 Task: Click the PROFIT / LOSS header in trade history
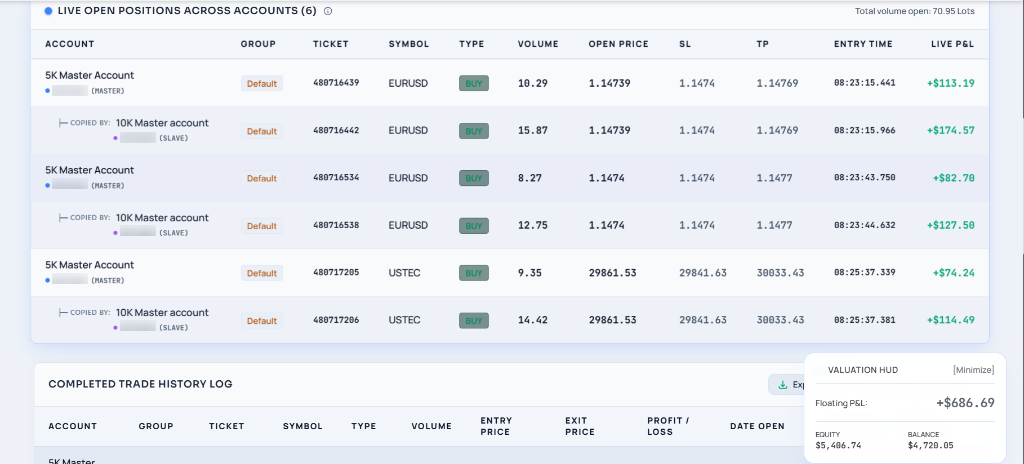click(669, 426)
